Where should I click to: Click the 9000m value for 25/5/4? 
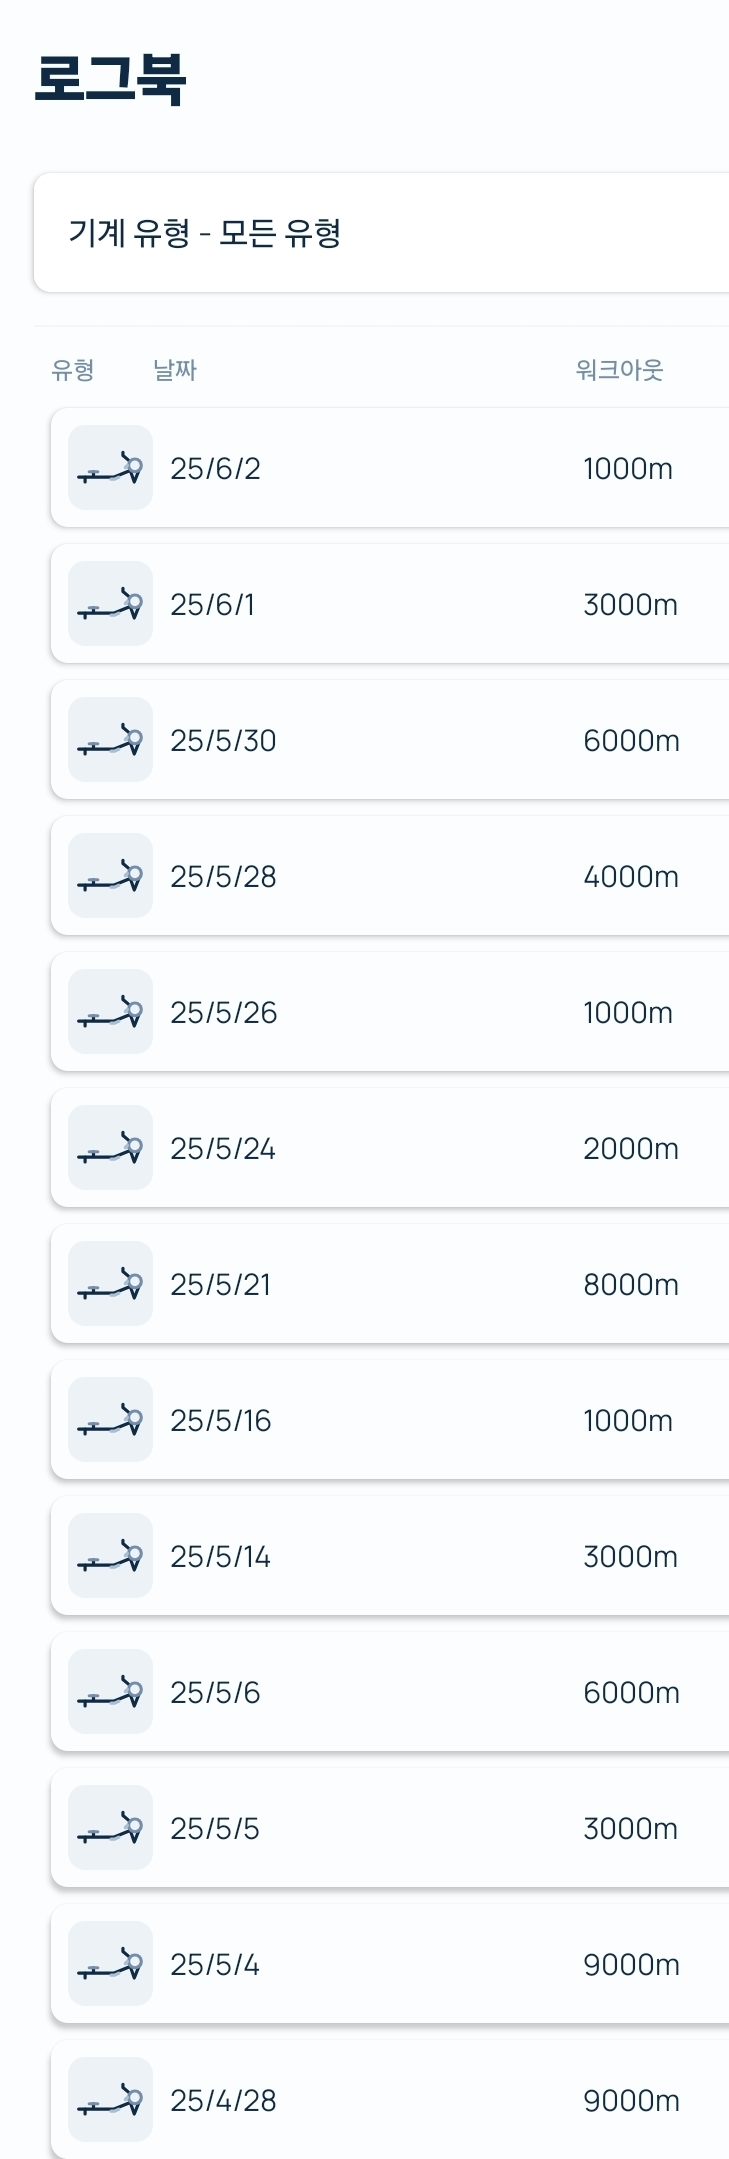[631, 1965]
